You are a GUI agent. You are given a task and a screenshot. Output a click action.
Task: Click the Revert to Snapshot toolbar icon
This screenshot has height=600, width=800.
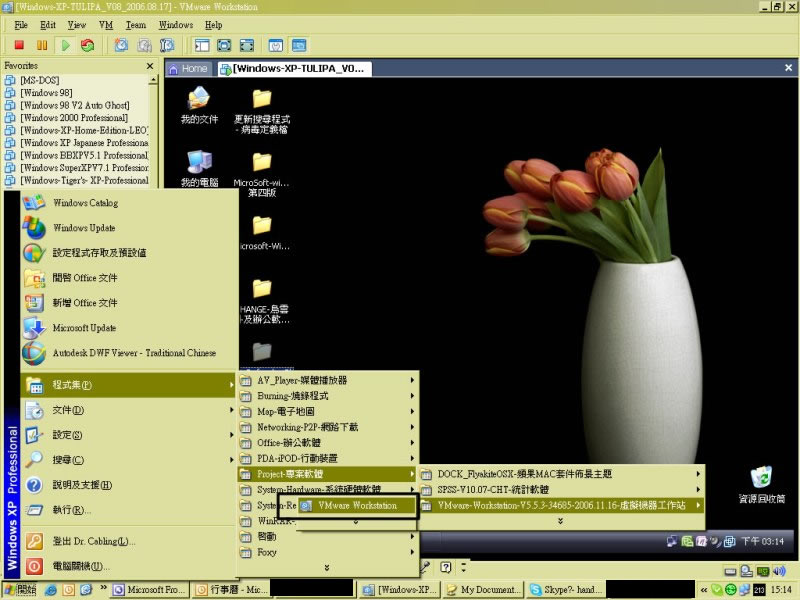144,45
